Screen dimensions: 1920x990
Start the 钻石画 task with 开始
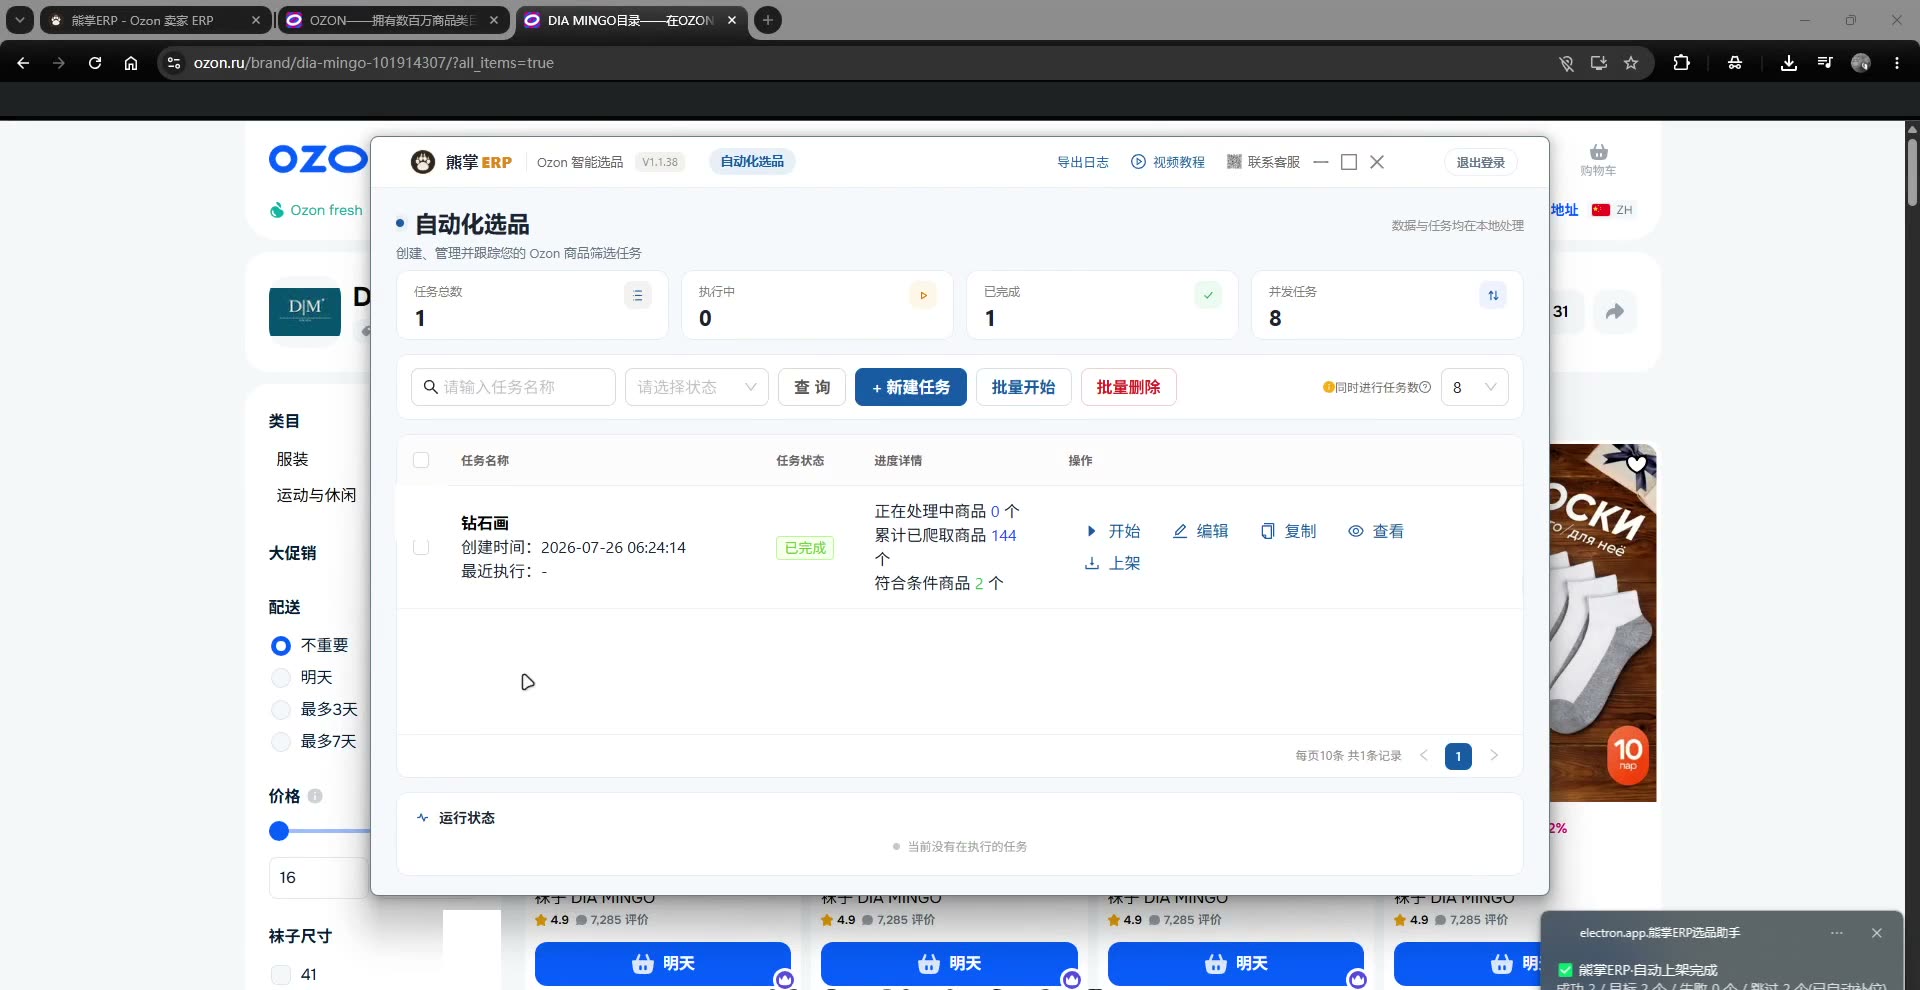1113,531
